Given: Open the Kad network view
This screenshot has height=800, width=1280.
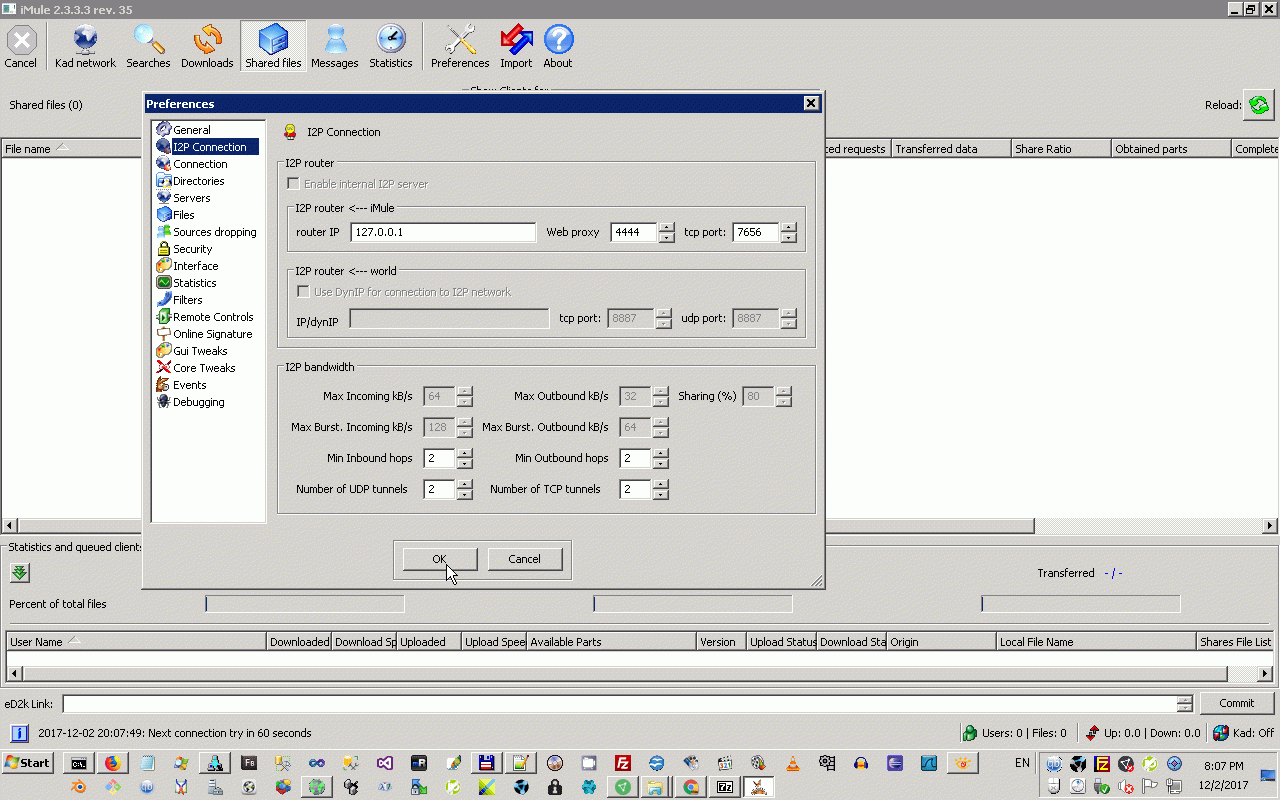Looking at the screenshot, I should click(x=85, y=47).
